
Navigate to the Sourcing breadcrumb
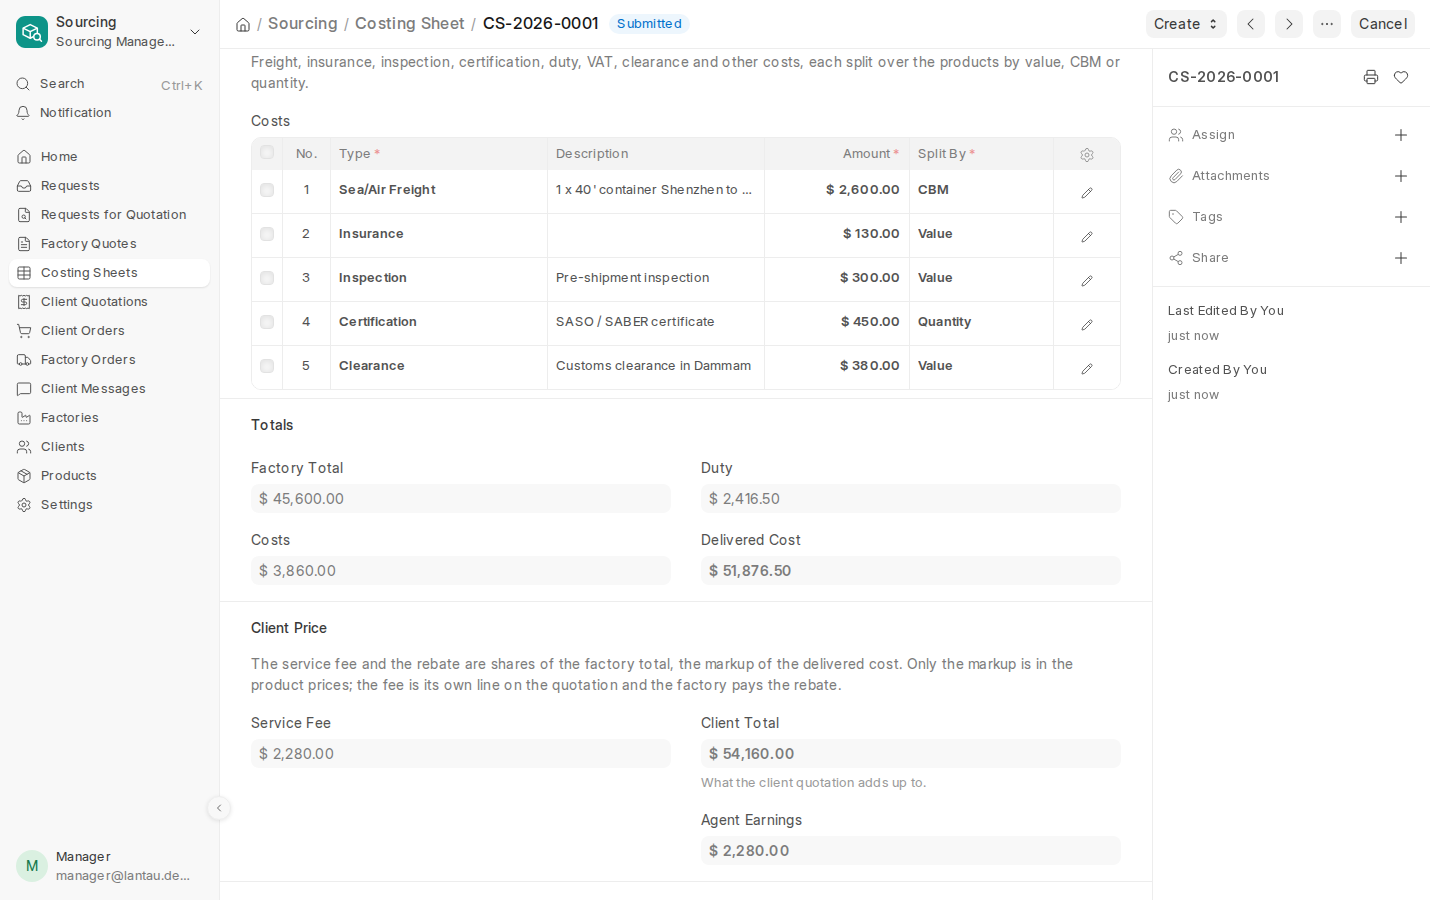coord(303,23)
